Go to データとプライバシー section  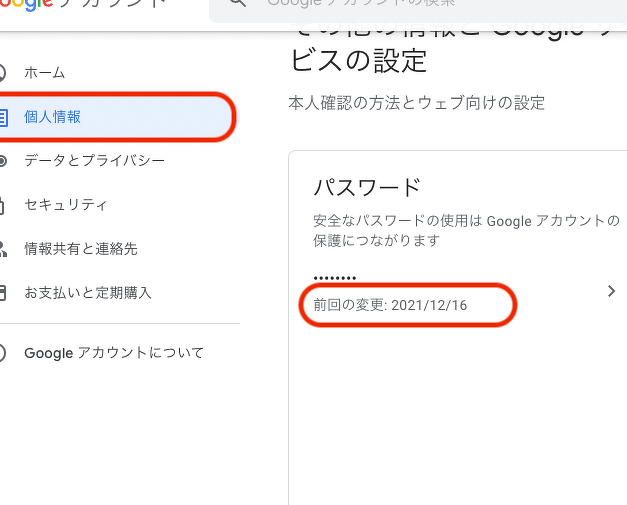tap(94, 160)
